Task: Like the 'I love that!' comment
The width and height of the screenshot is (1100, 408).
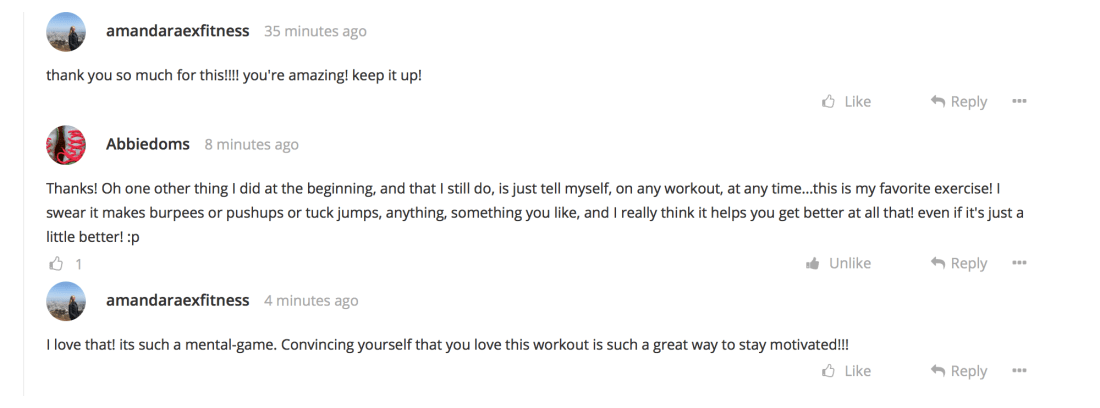Action: tap(846, 371)
